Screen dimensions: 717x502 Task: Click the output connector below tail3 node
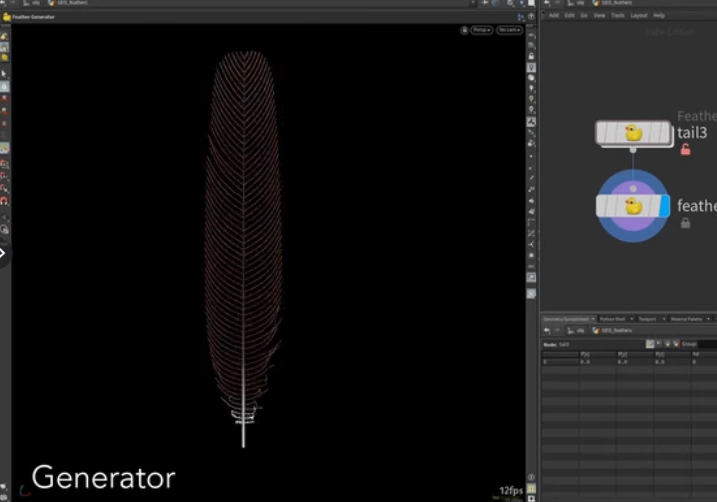633,150
